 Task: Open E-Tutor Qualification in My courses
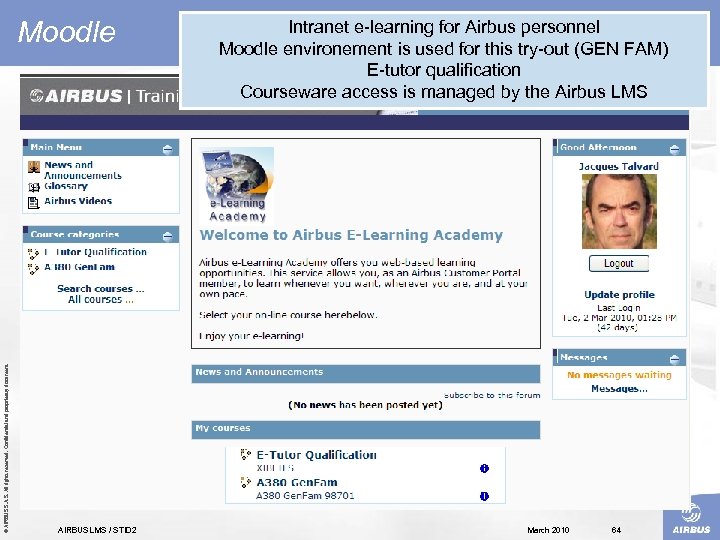coord(316,455)
